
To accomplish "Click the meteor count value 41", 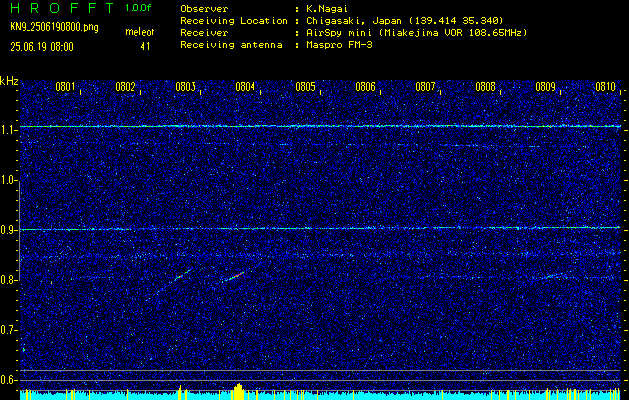I will [145, 47].
